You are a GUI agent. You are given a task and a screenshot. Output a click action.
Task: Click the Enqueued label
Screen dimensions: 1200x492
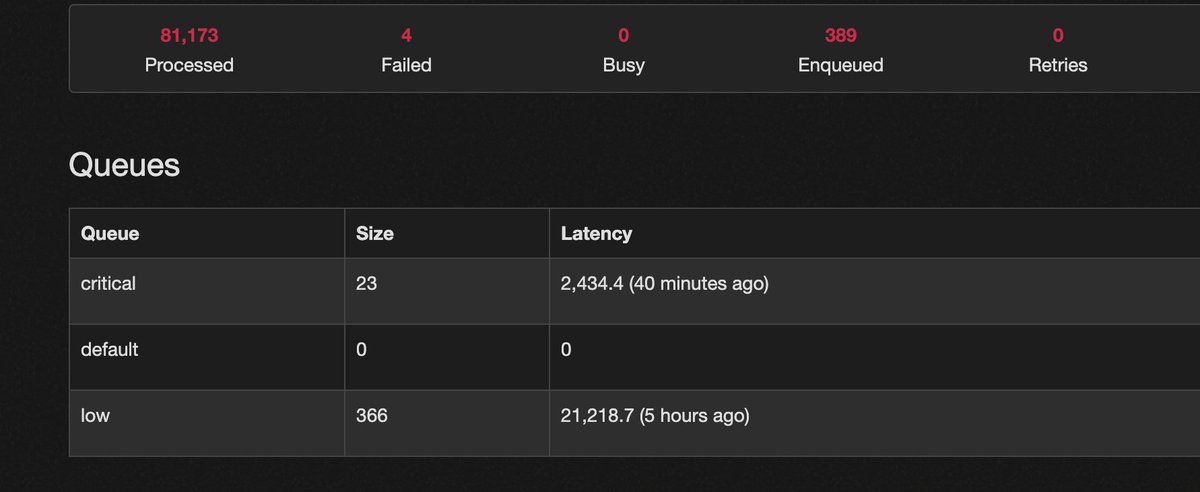840,65
